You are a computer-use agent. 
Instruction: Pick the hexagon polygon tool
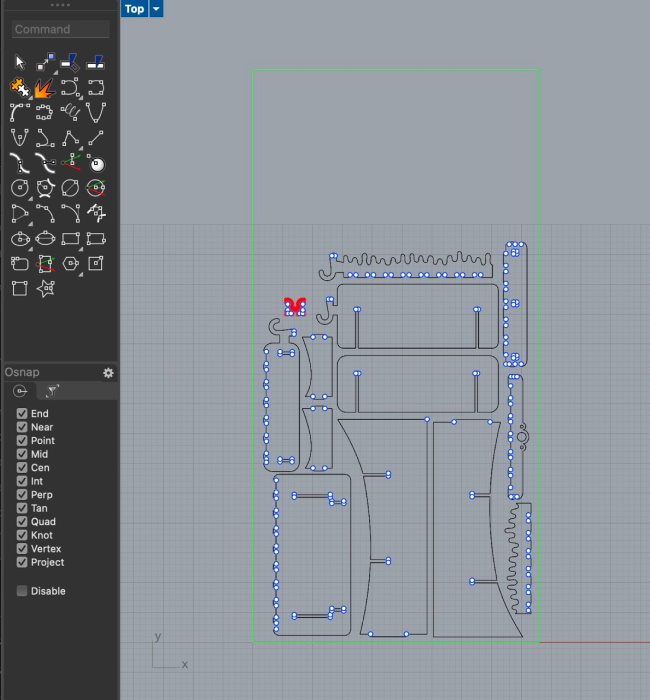pyautogui.click(x=70, y=264)
